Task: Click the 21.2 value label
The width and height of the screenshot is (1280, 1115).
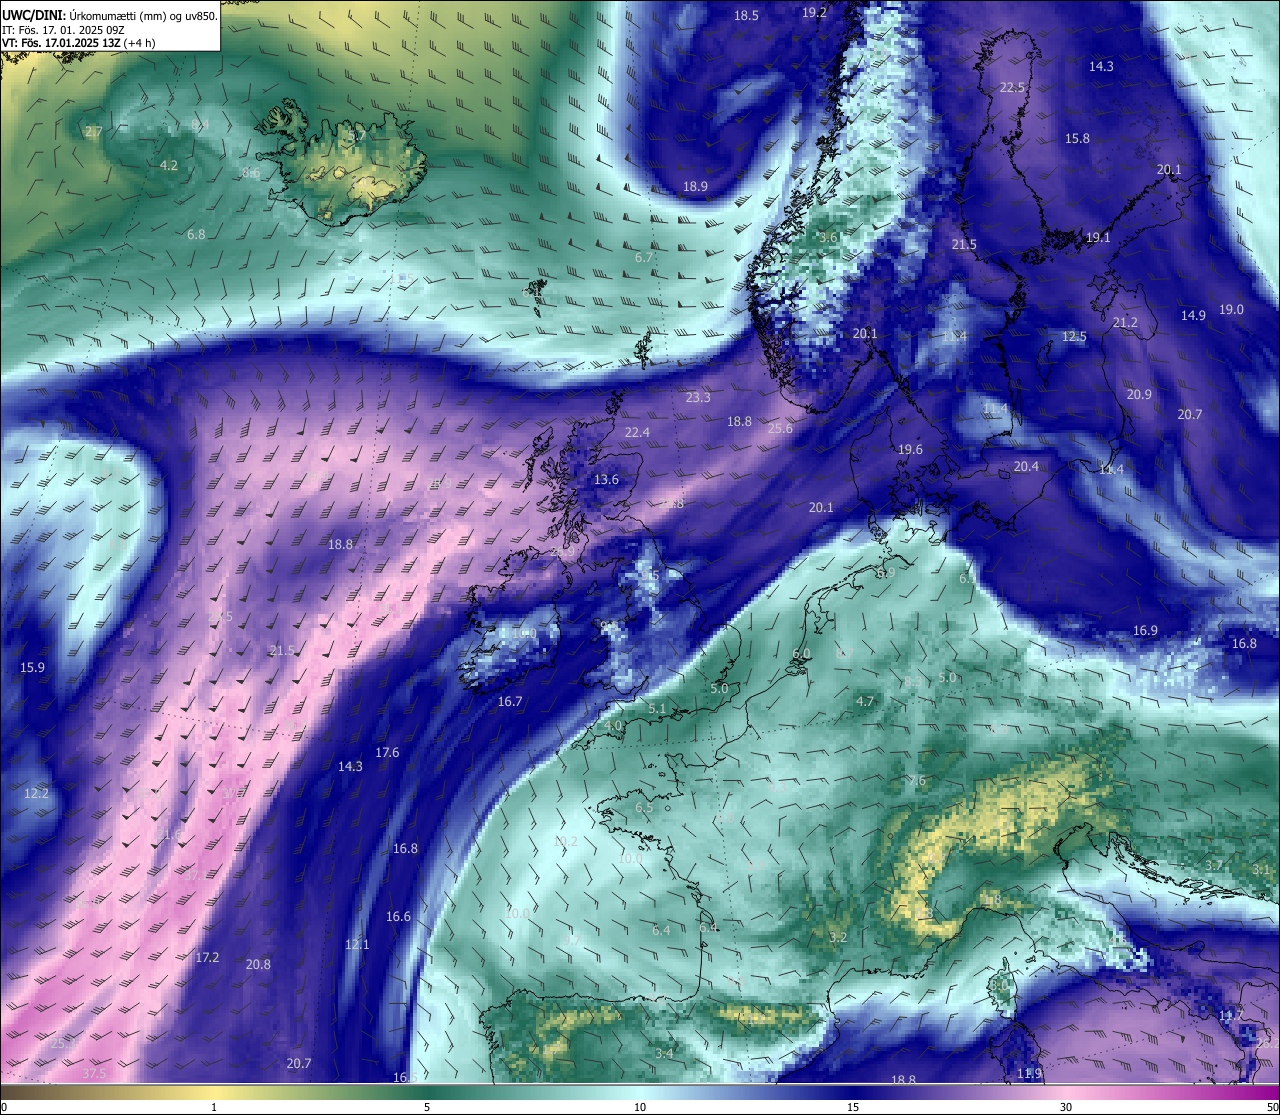Action: click(x=1125, y=322)
